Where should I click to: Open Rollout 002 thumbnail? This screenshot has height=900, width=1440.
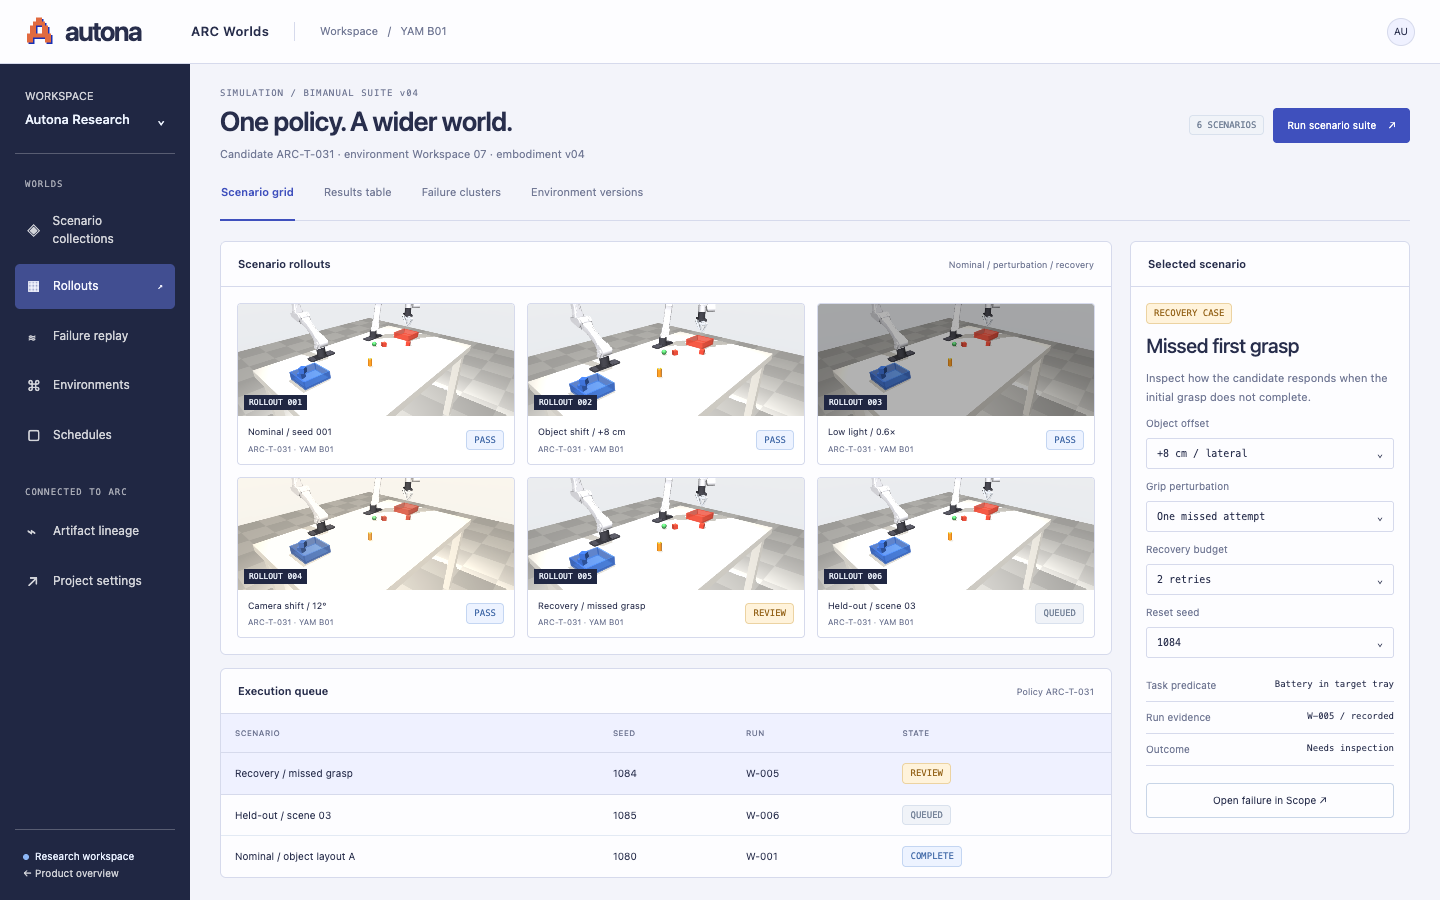(x=666, y=360)
